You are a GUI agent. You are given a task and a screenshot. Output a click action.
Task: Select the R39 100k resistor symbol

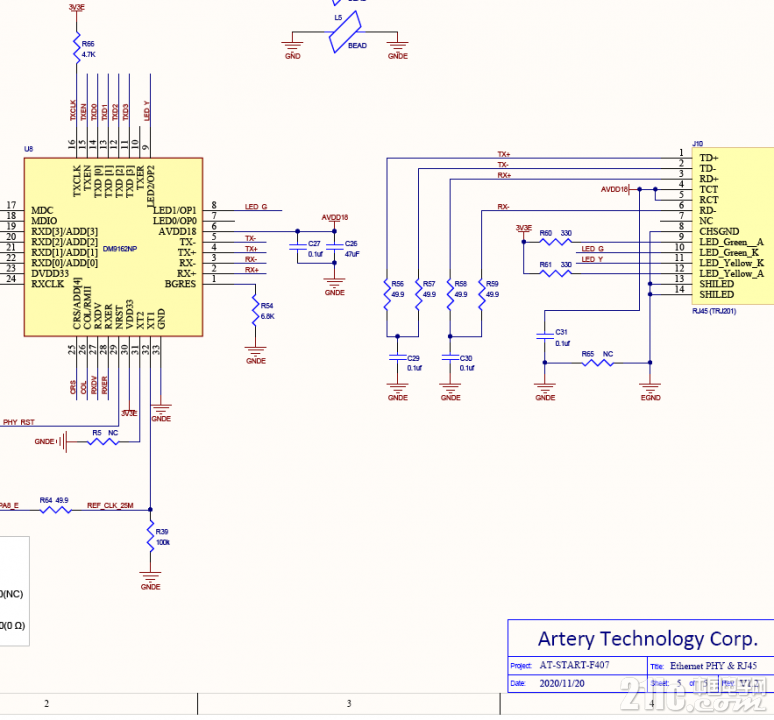(150, 536)
